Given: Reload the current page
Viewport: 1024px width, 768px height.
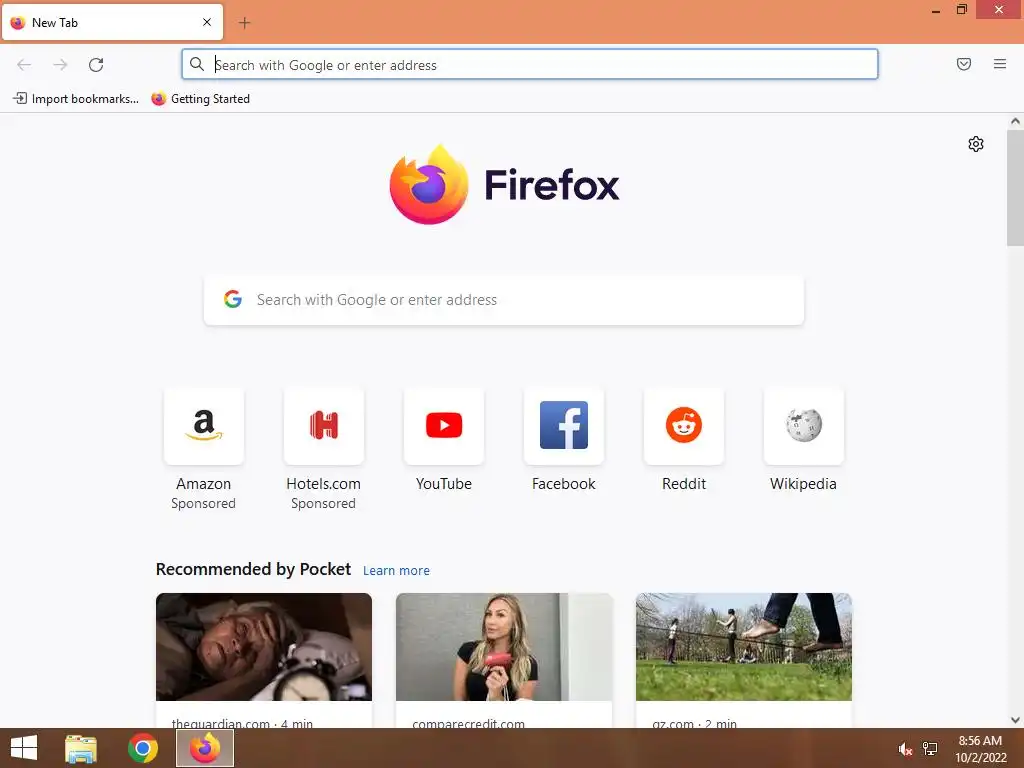Looking at the screenshot, I should coord(96,65).
